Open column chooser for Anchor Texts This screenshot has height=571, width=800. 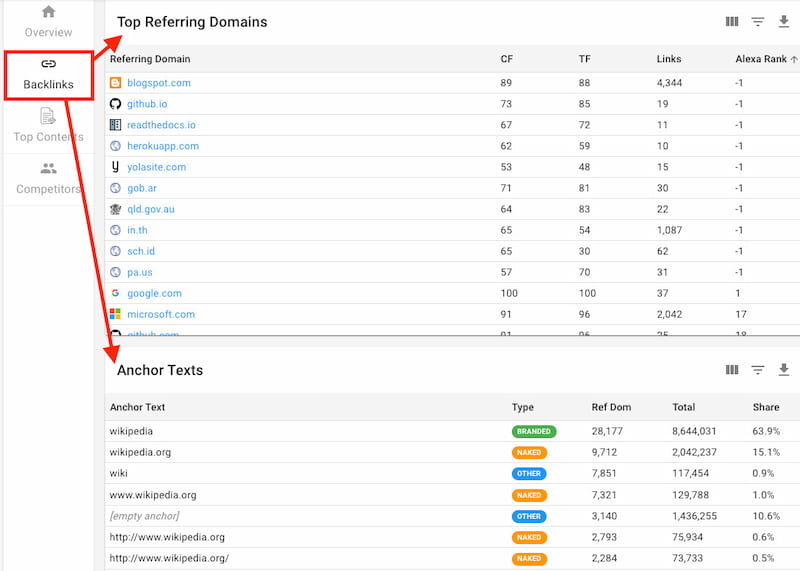[732, 369]
